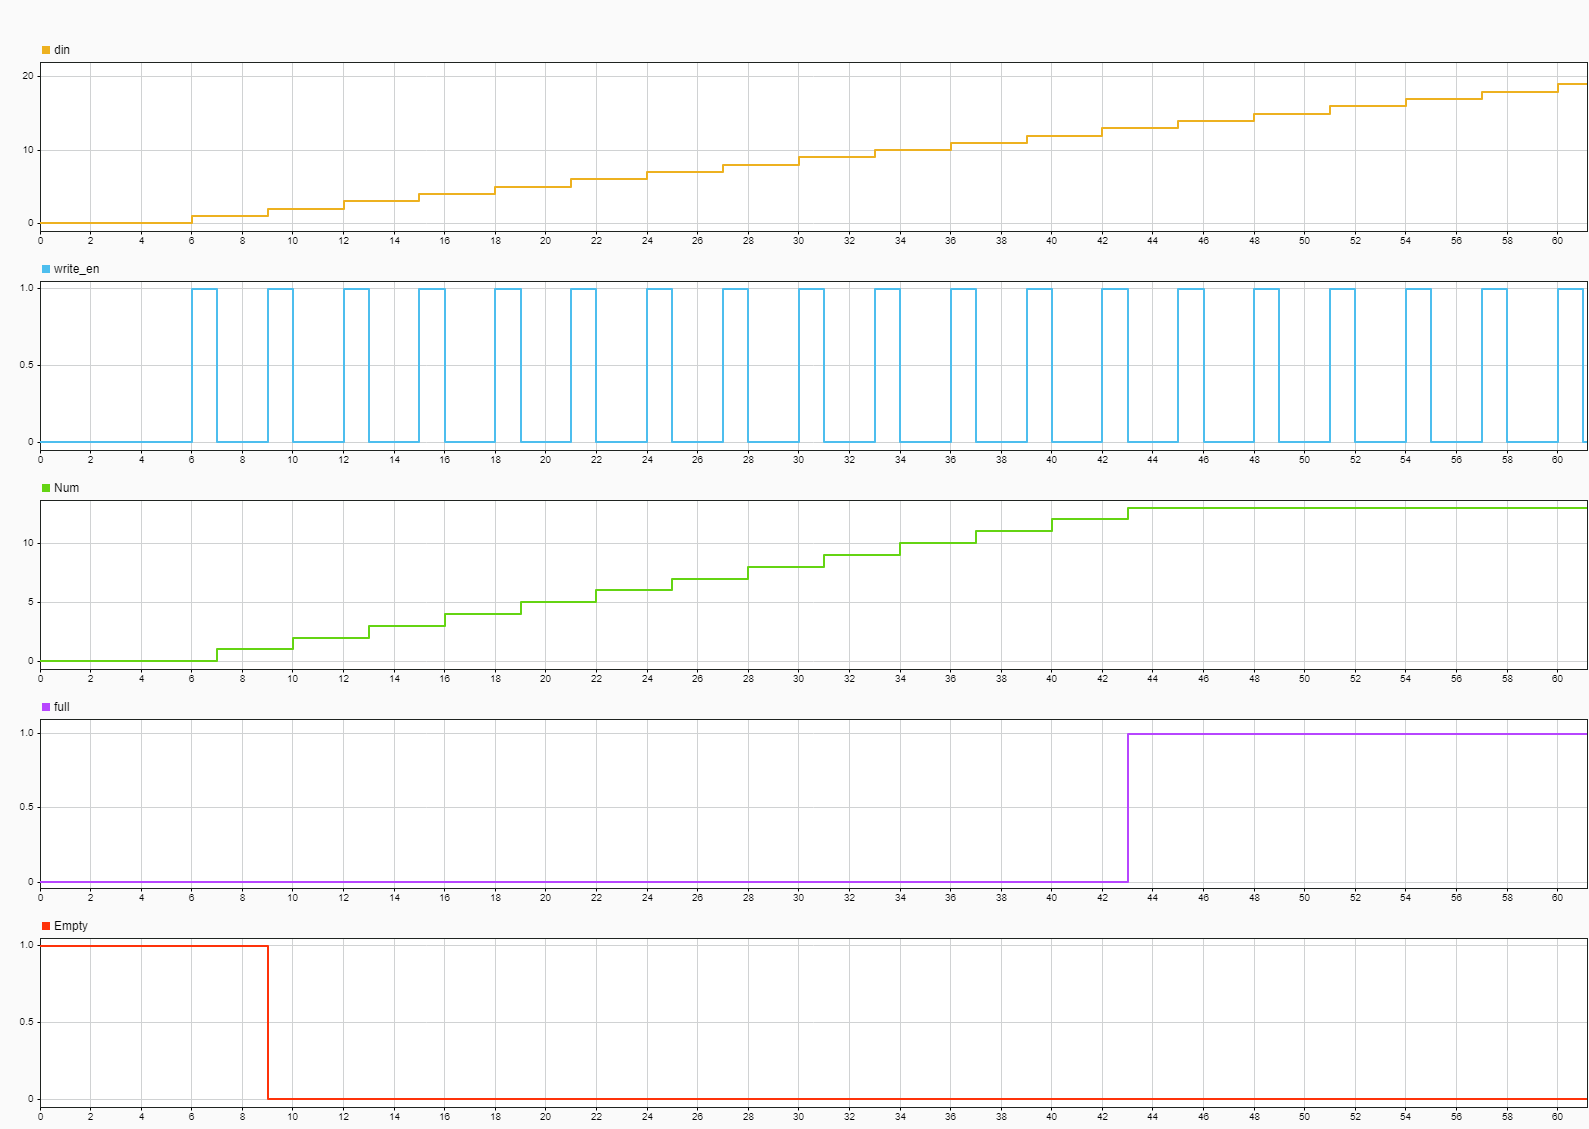The width and height of the screenshot is (1589, 1129).
Task: Click y-axis value 1.0 on the Empty plot
Action: (26, 945)
